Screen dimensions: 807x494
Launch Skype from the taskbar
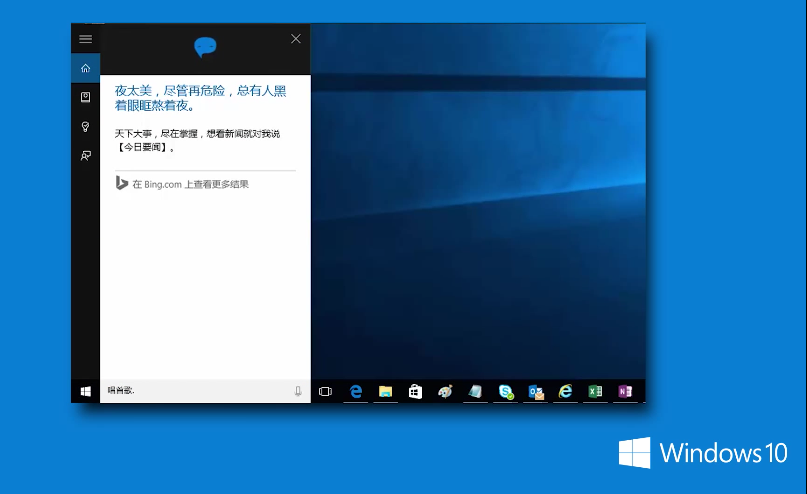pyautogui.click(x=506, y=391)
